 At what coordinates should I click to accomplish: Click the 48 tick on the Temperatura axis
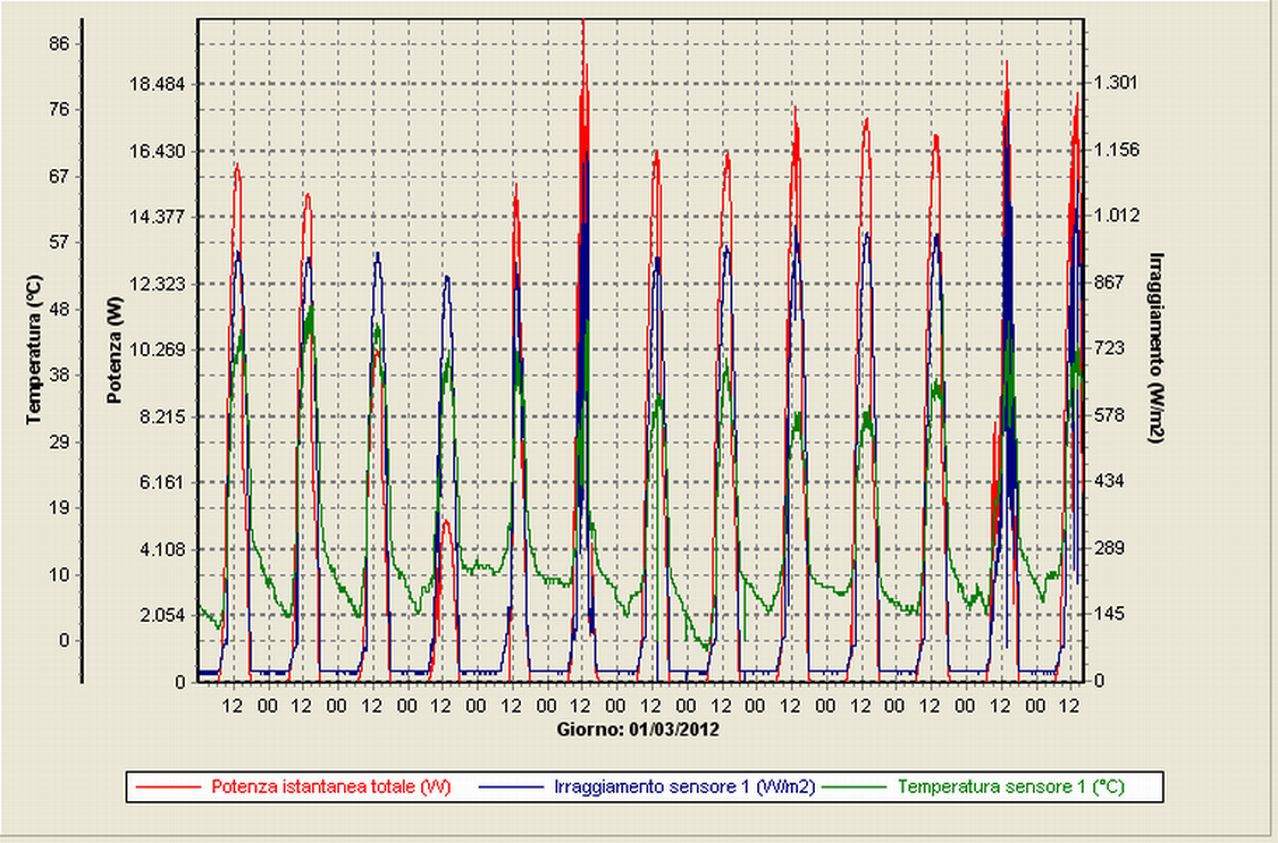59,309
